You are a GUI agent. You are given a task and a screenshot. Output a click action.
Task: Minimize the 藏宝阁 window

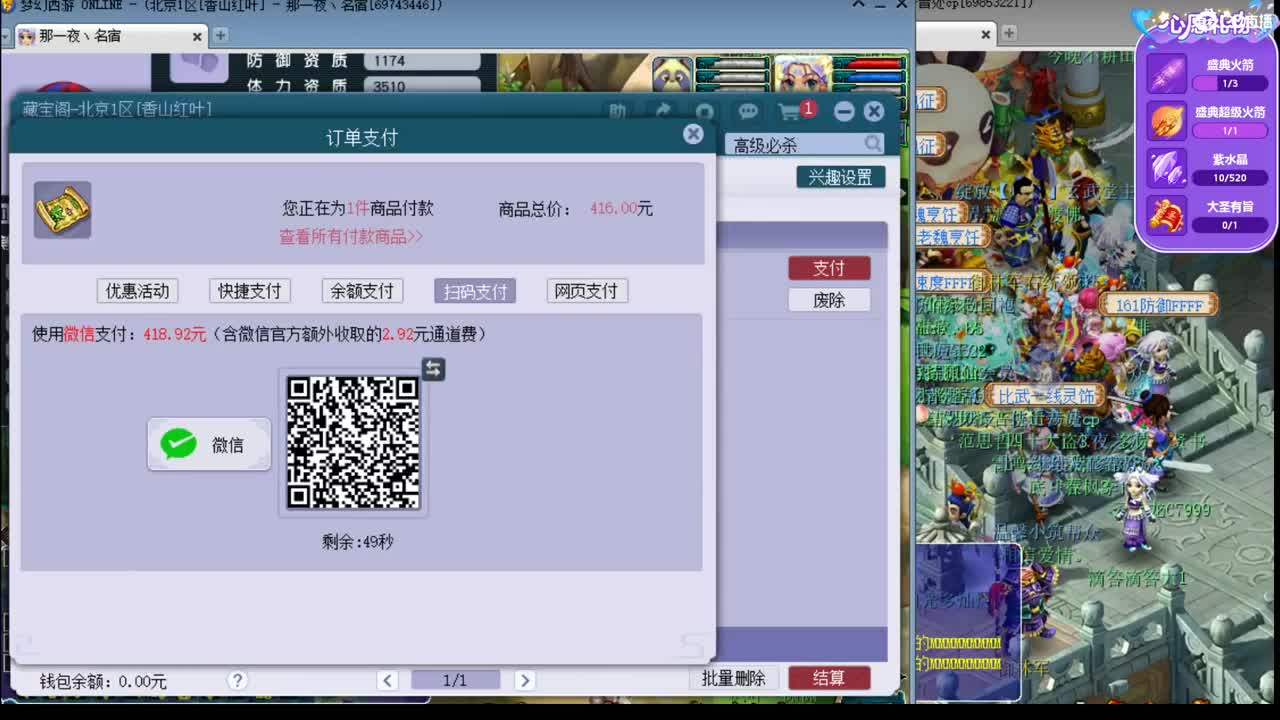pyautogui.click(x=844, y=111)
